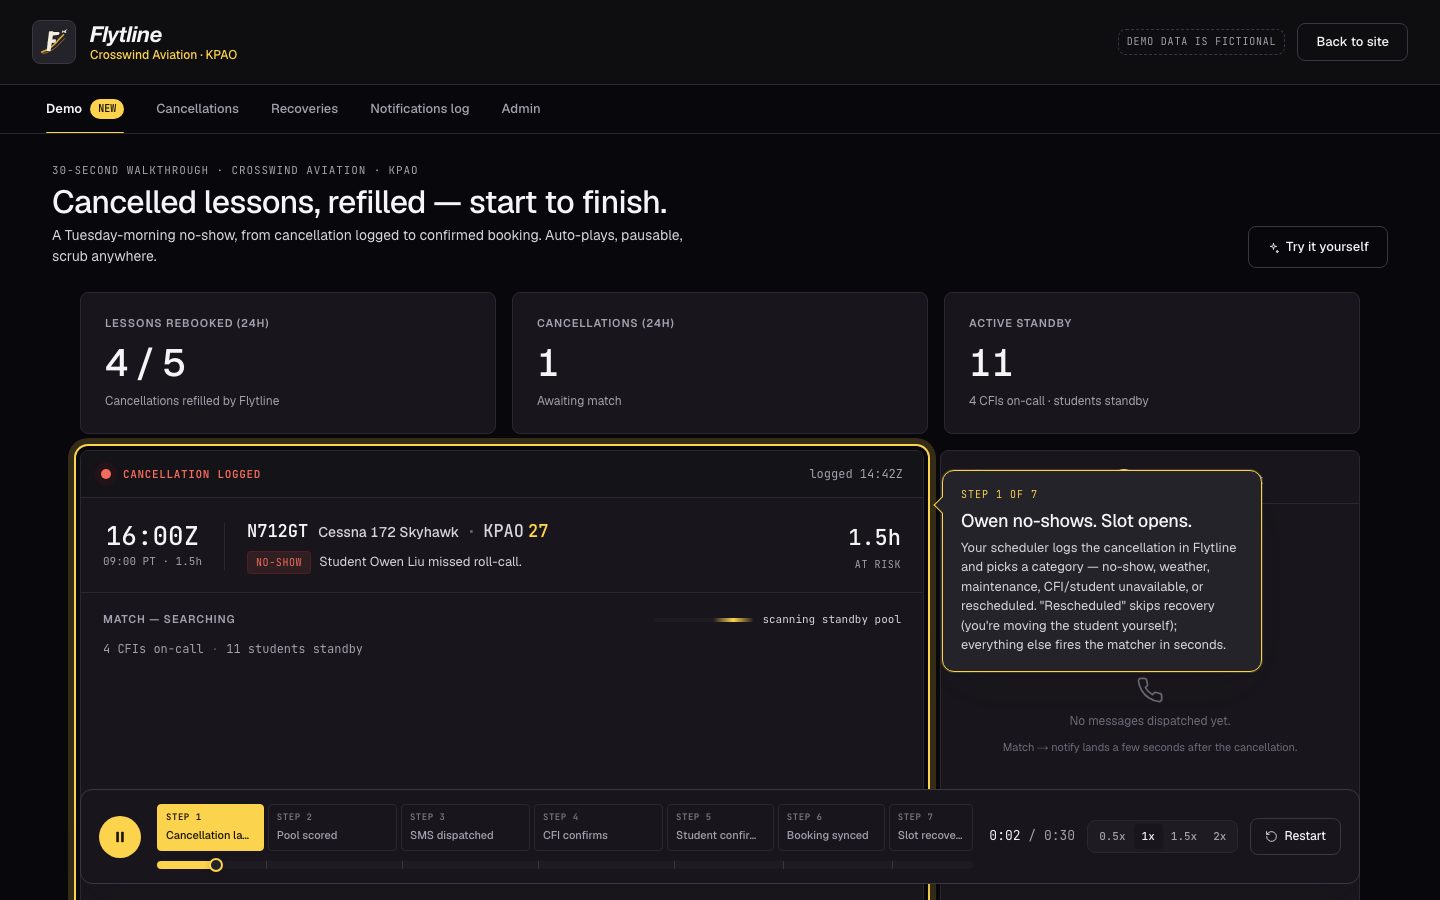Click the Flytline logo icon
This screenshot has width=1440, height=900.
(x=54, y=42)
